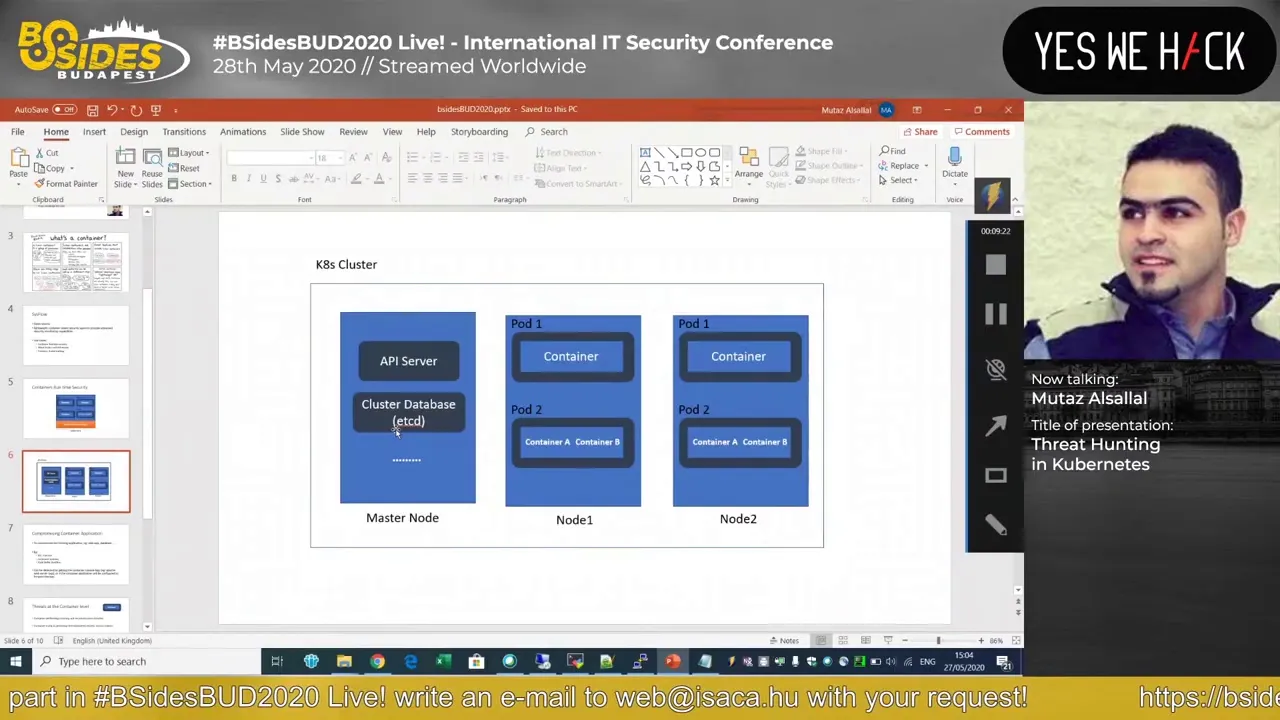Open the Arrange menu
The height and width of the screenshot is (720, 1280).
coord(748,166)
